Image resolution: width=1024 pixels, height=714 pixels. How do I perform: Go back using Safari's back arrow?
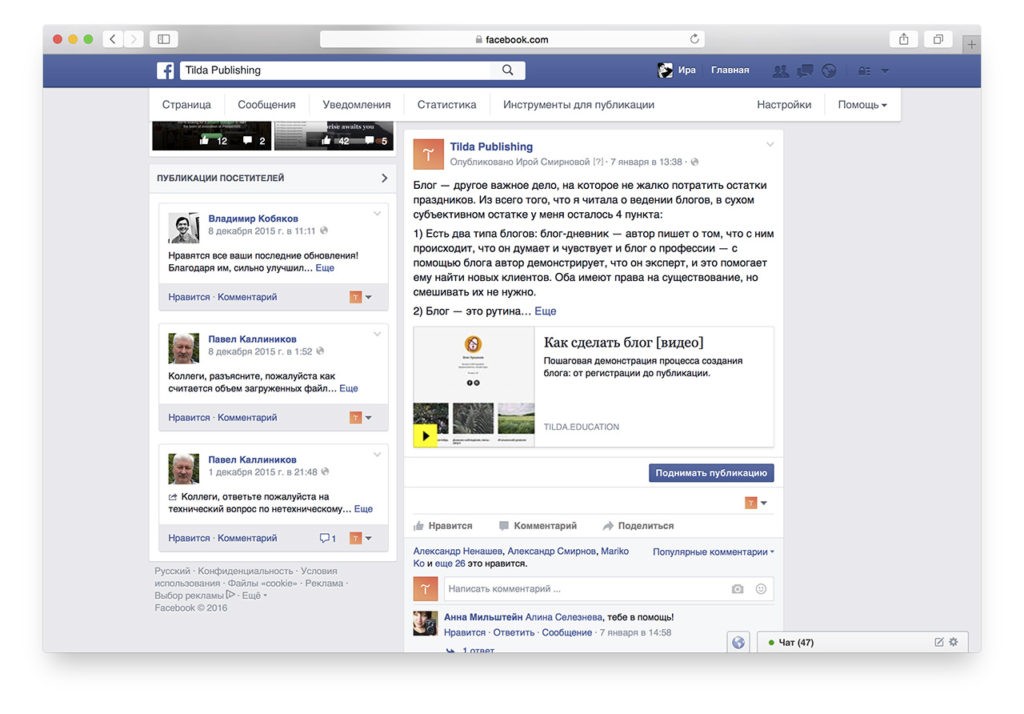coord(113,39)
